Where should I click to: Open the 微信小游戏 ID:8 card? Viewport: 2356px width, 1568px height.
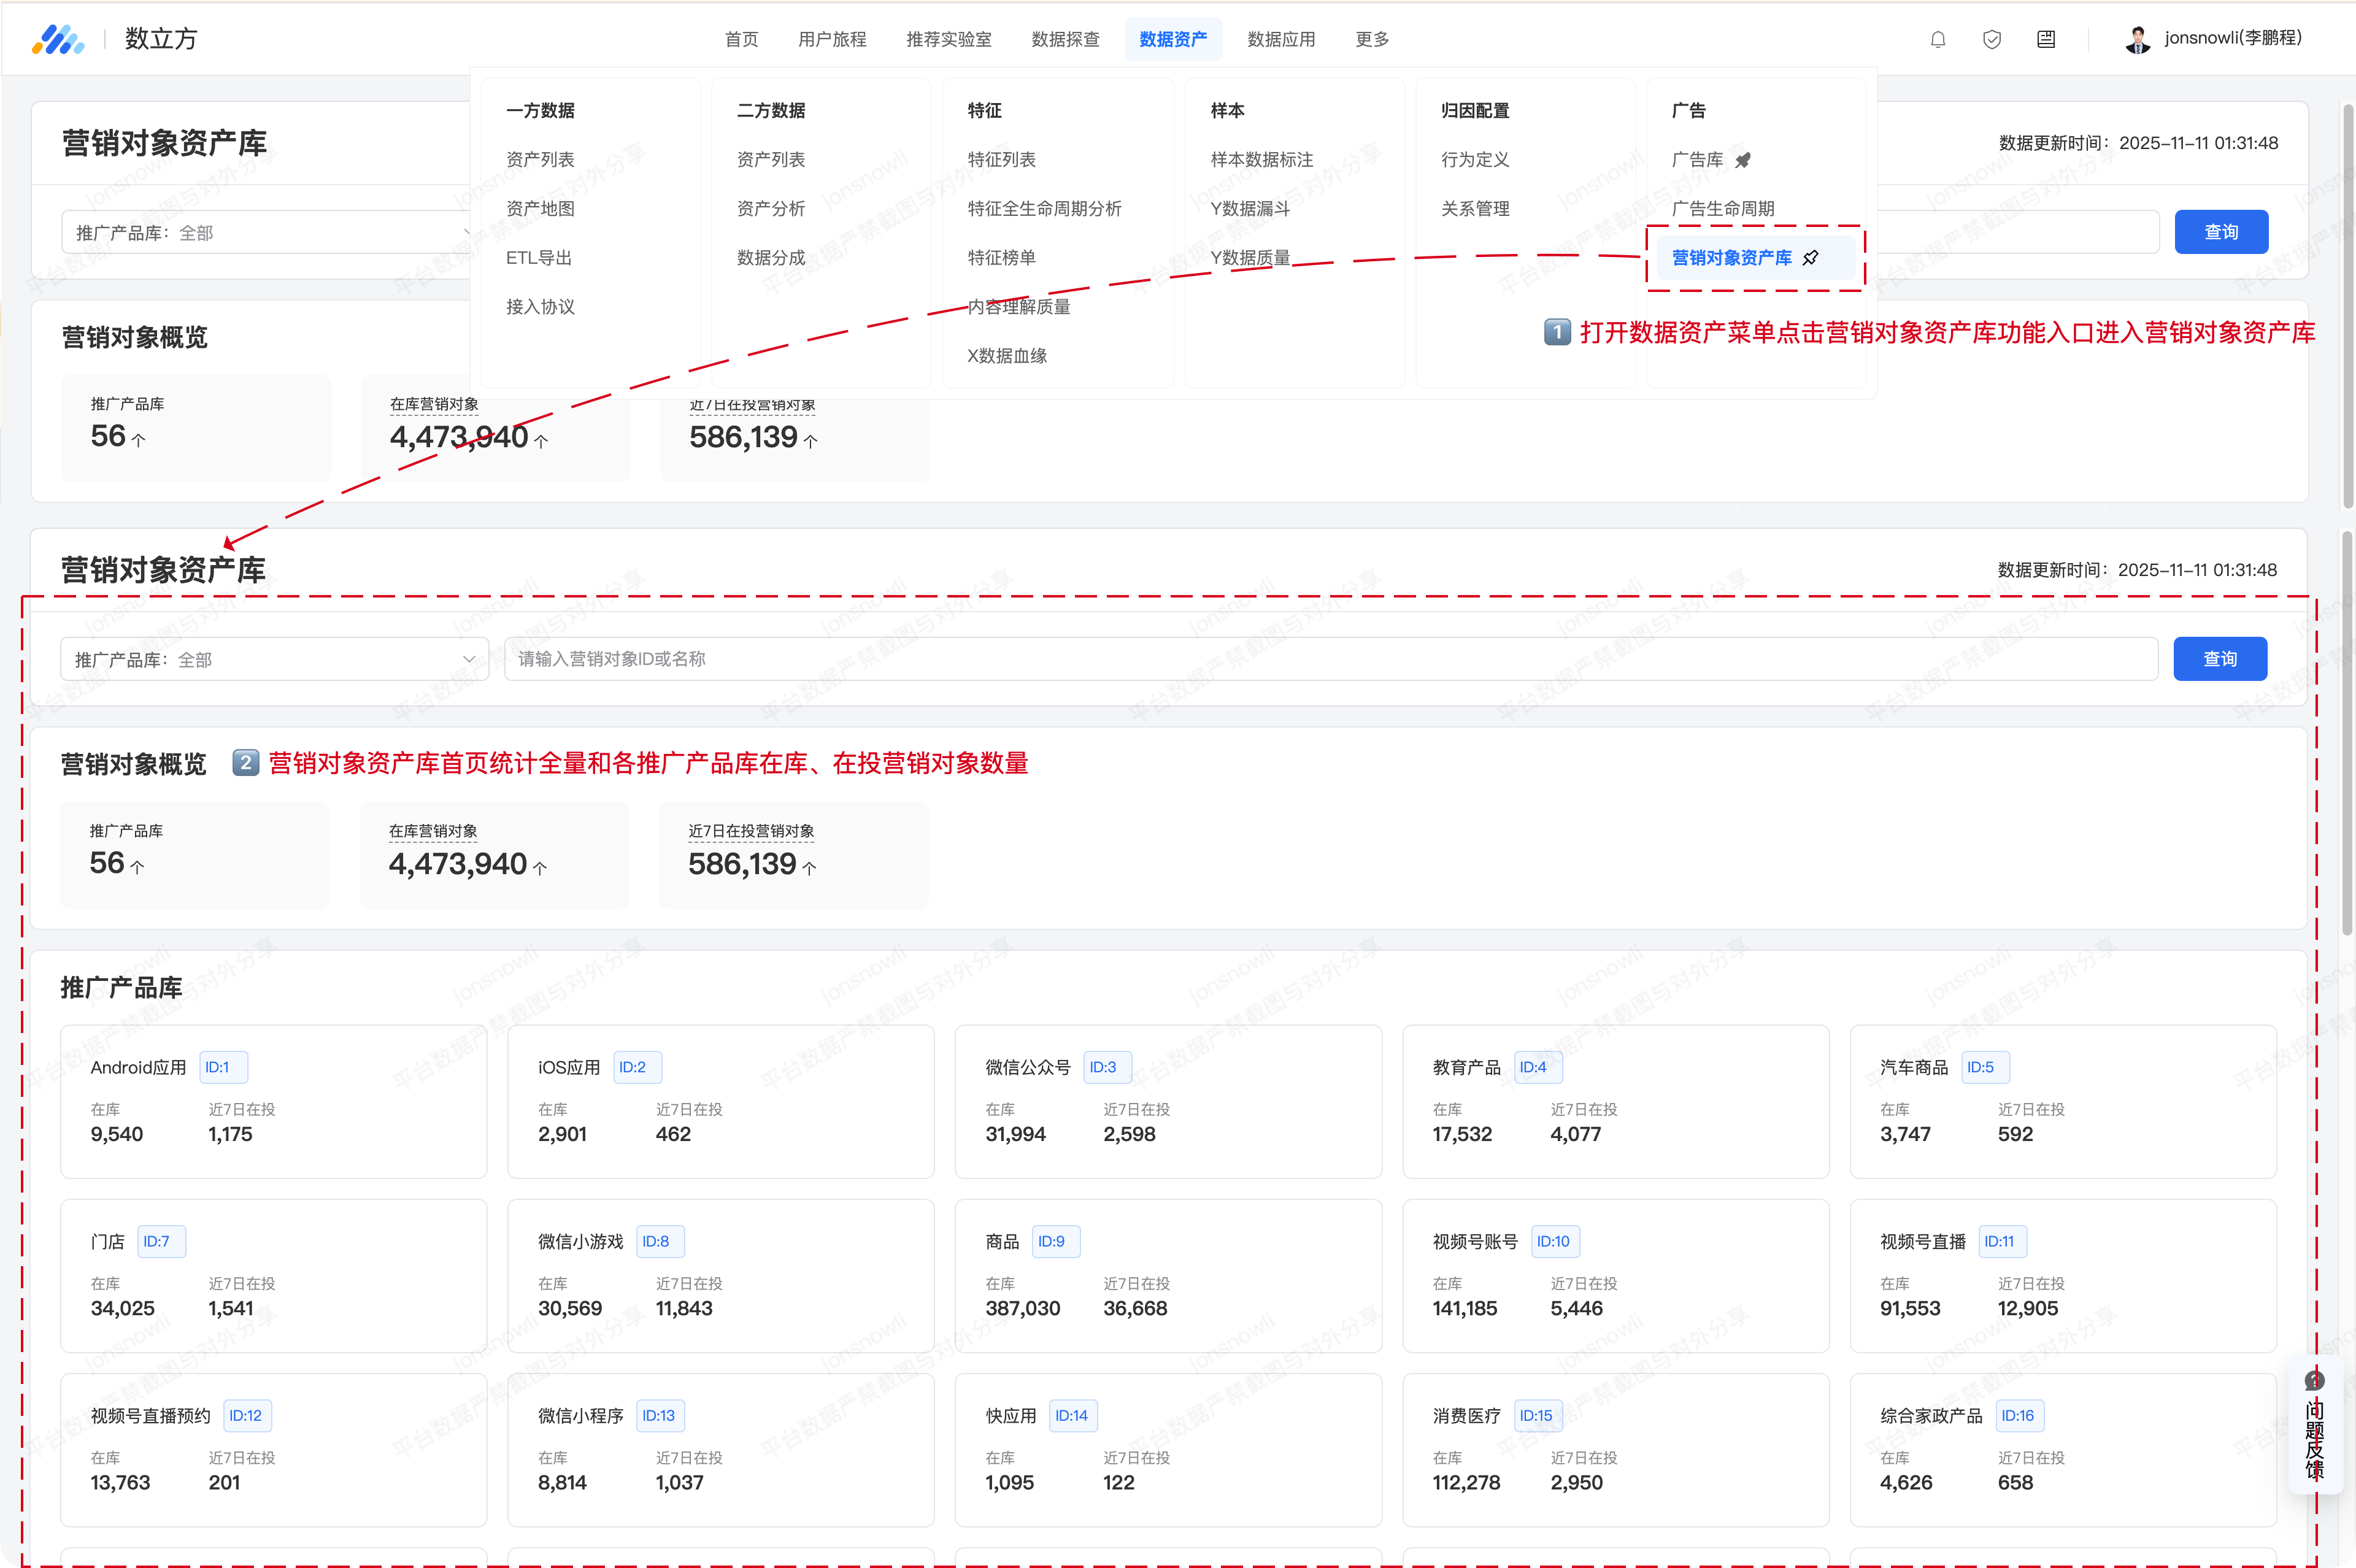pos(720,1275)
